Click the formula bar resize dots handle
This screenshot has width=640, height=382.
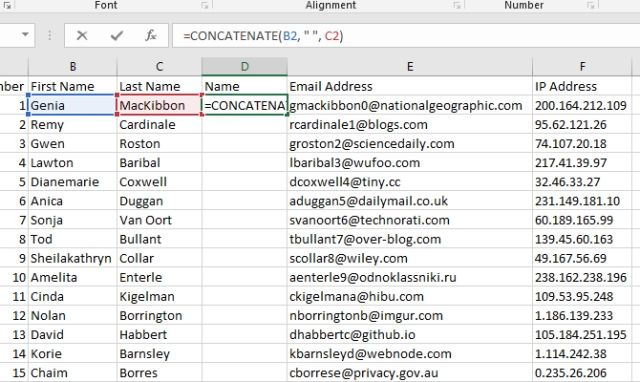[50, 36]
